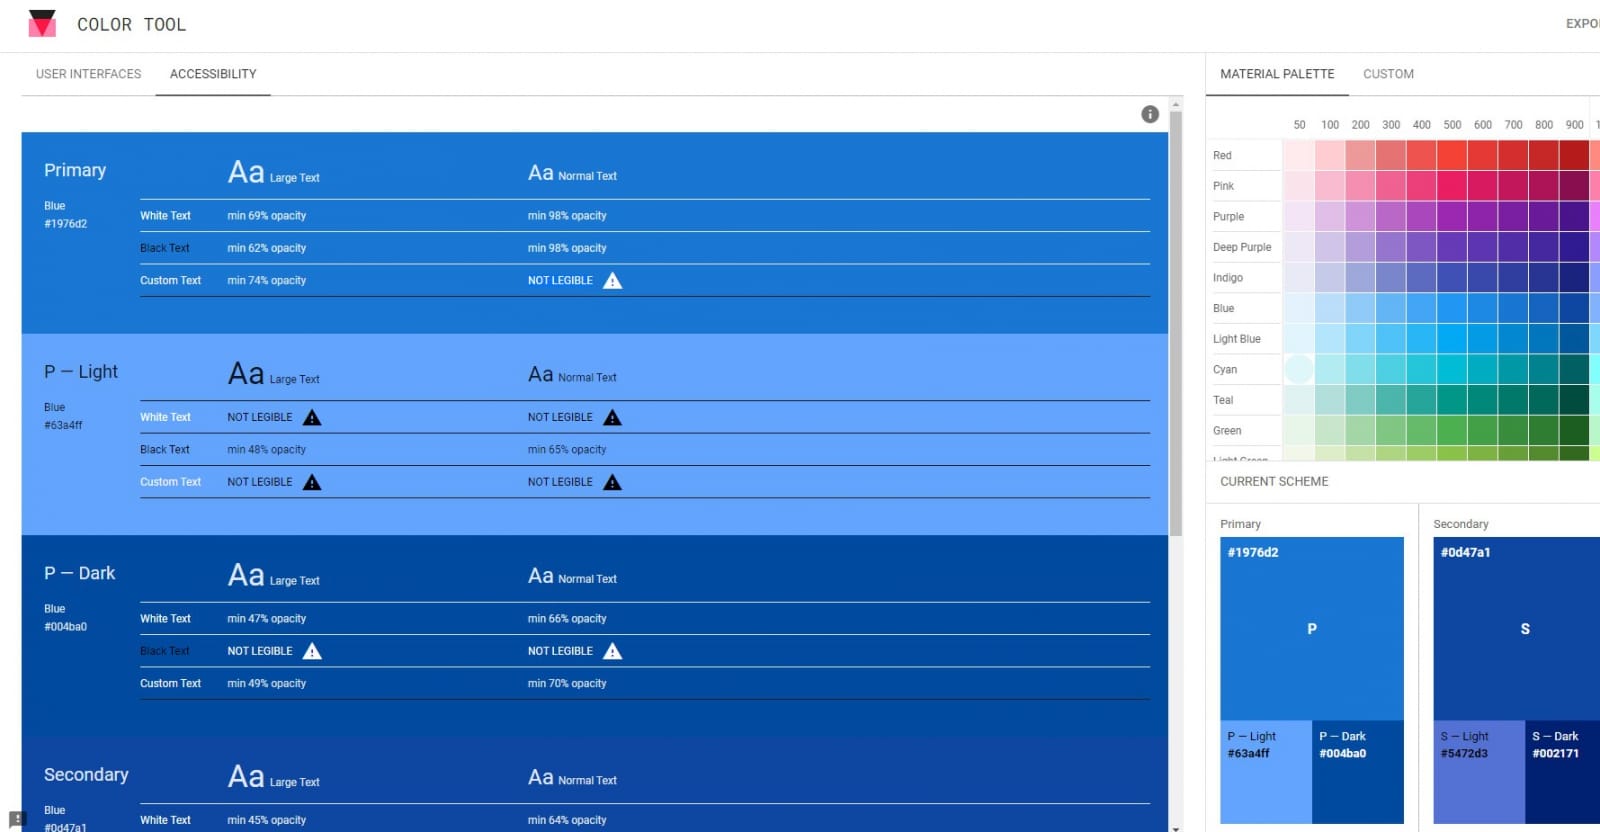Click warning icon in Primary Custom Text row
Screen dimensions: 1600x832
[613, 281]
